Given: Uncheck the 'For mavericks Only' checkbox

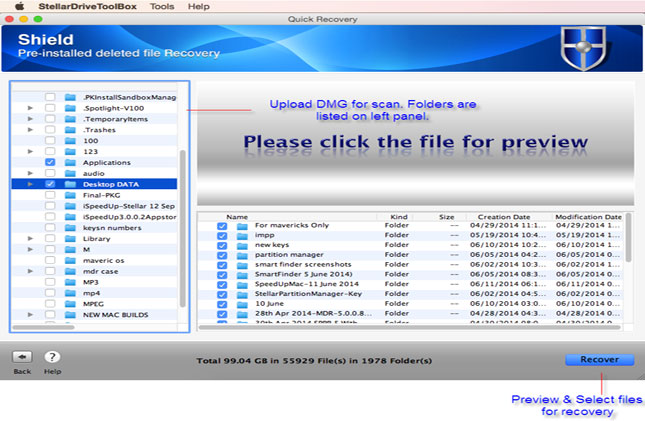Looking at the screenshot, I should (x=222, y=226).
